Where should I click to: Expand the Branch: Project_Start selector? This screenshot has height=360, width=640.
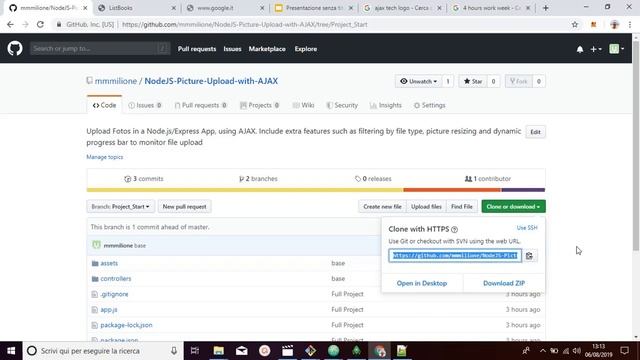coord(120,207)
